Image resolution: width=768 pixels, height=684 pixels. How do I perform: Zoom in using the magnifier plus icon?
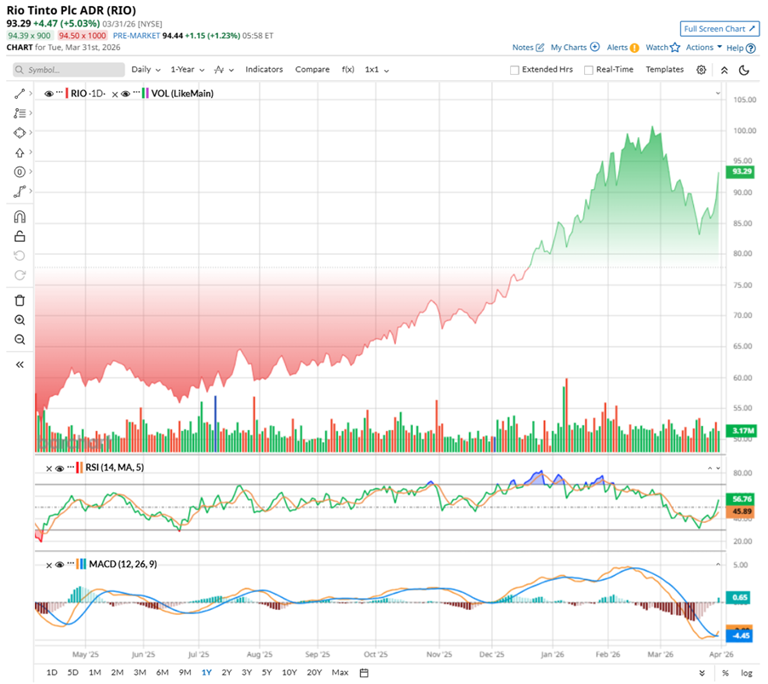tap(20, 320)
